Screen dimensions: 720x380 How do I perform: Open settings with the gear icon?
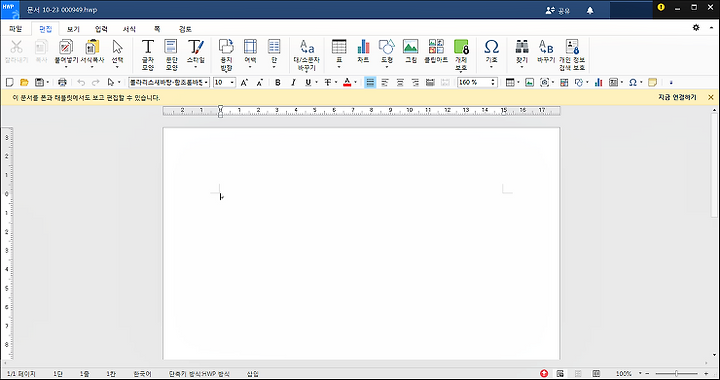(696, 28)
